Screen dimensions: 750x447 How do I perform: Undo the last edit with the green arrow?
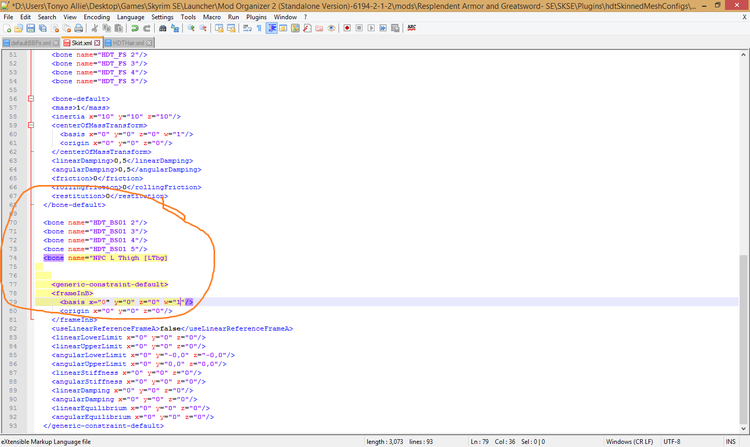(135, 29)
